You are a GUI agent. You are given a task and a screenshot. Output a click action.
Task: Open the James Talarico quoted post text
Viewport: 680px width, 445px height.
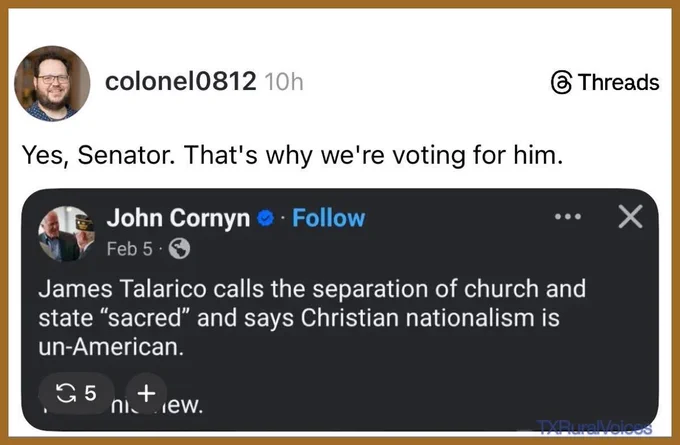pos(312,318)
